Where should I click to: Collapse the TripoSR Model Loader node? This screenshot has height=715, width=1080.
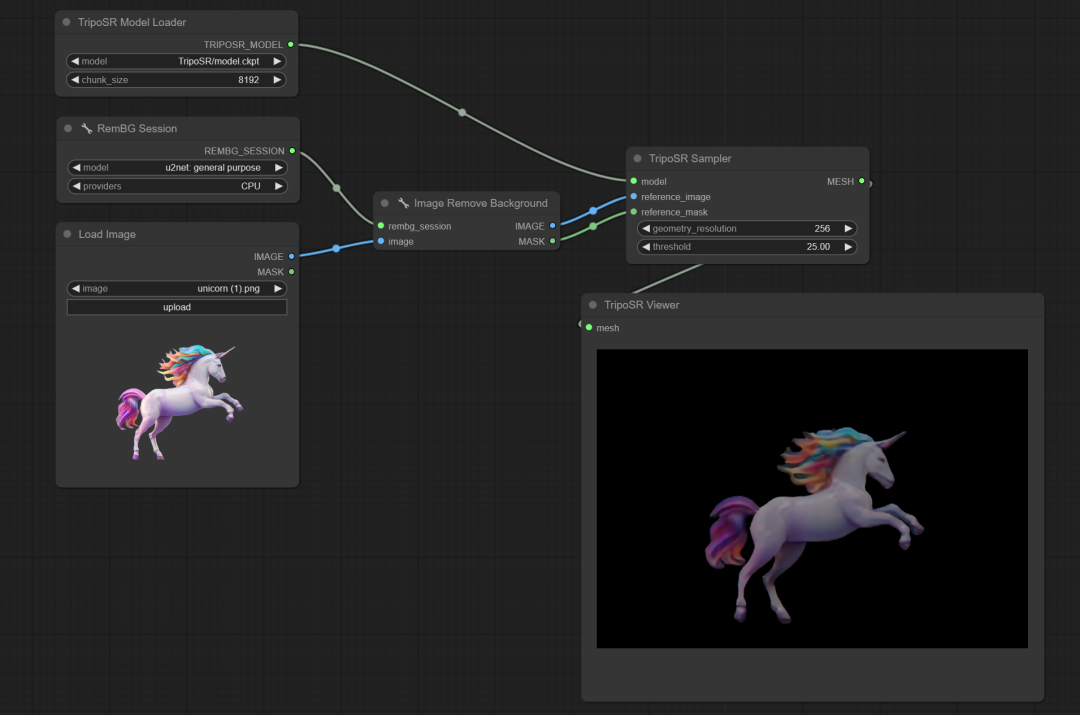[66, 22]
